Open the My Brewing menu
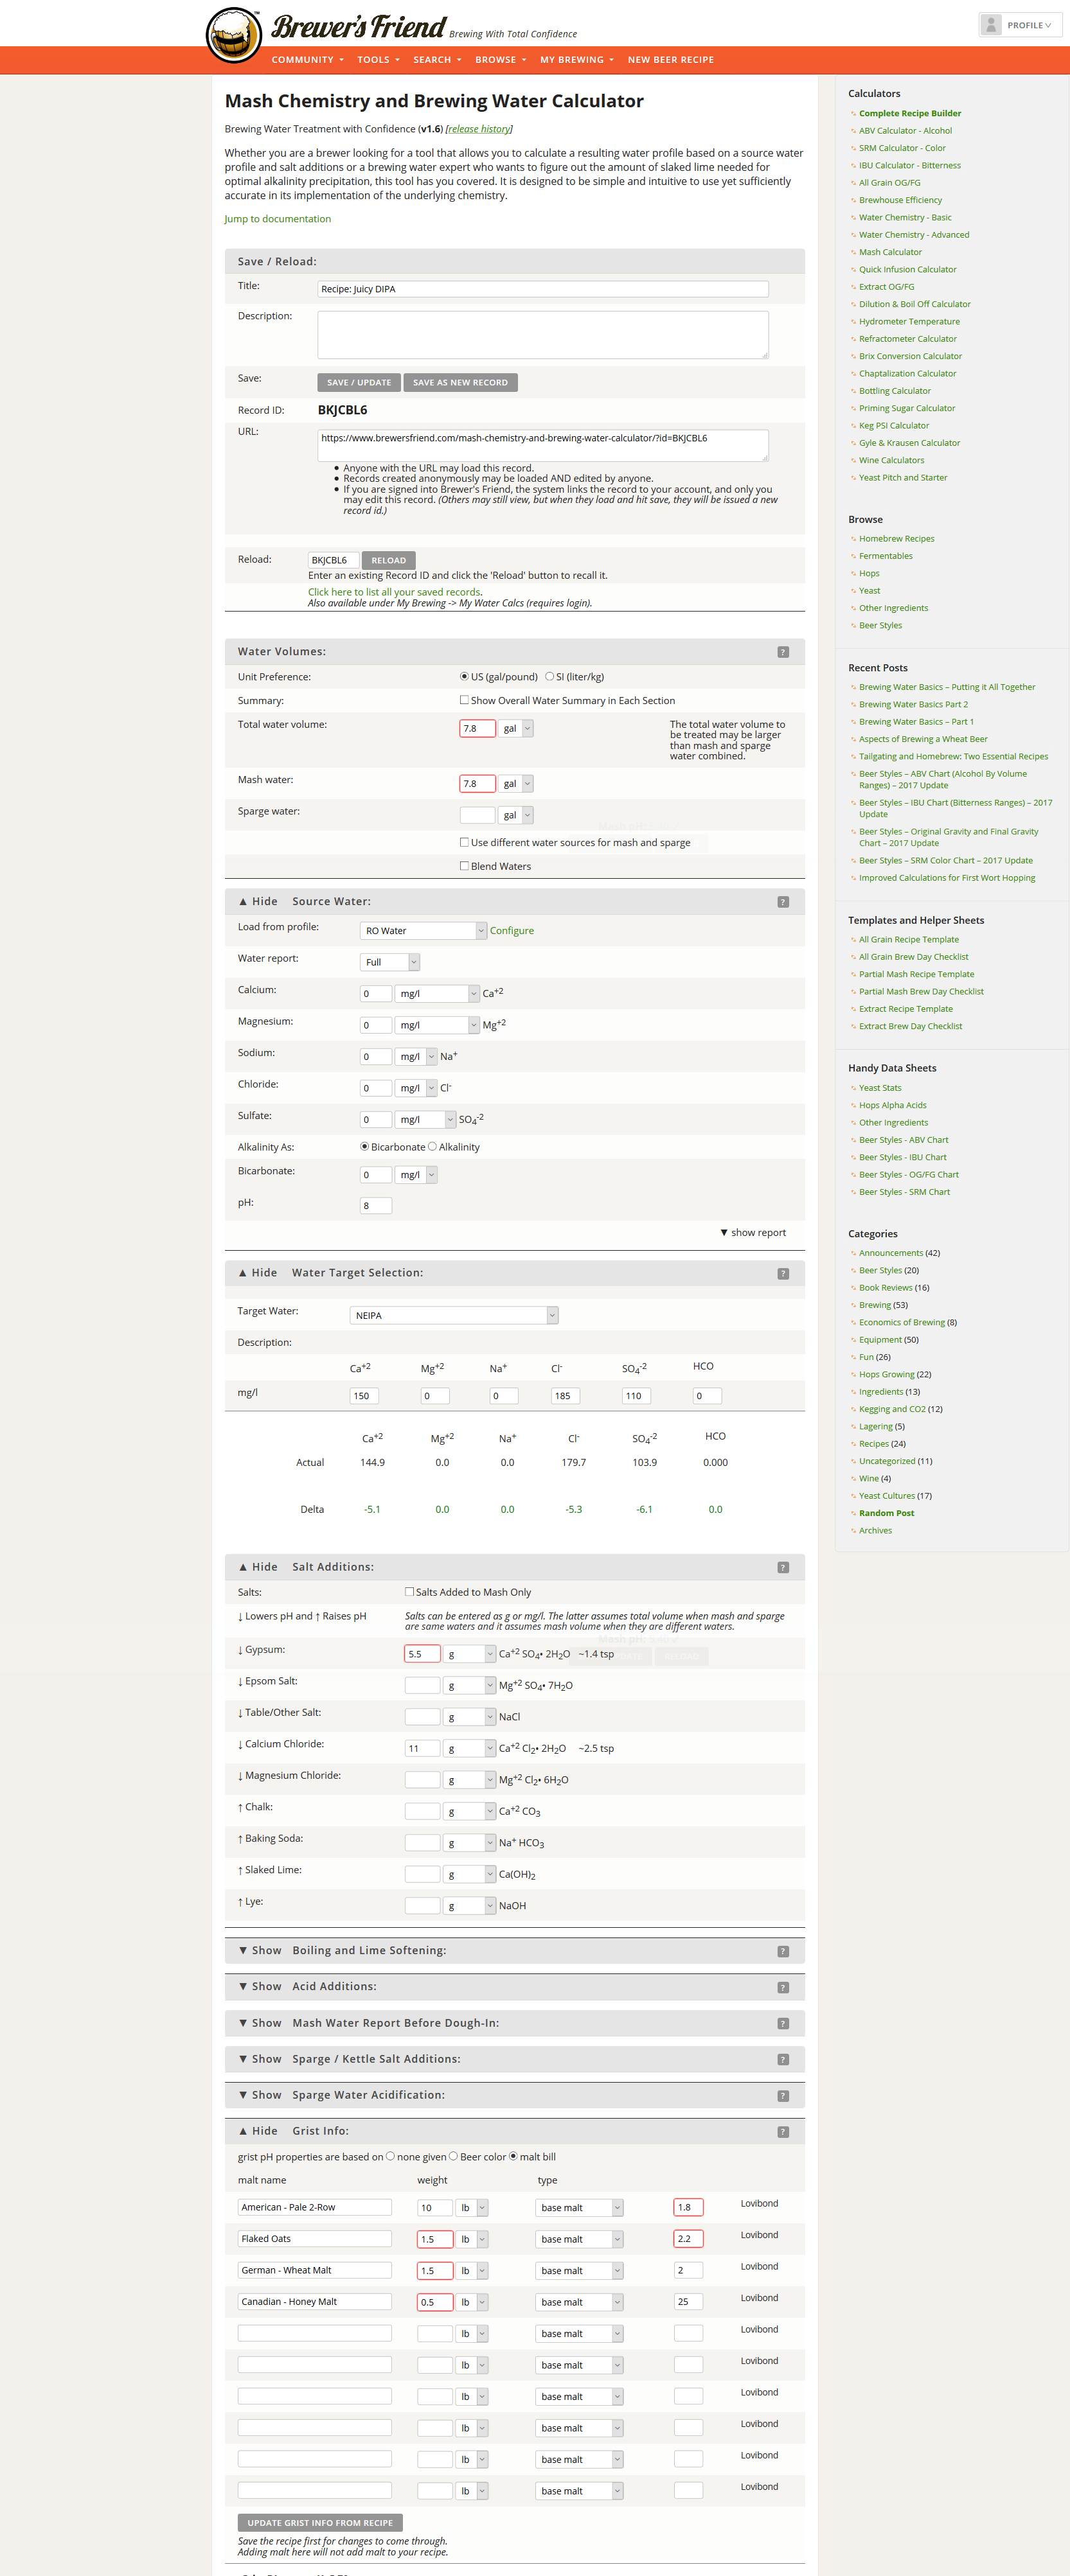Viewport: 1070px width, 2576px height. pos(577,60)
